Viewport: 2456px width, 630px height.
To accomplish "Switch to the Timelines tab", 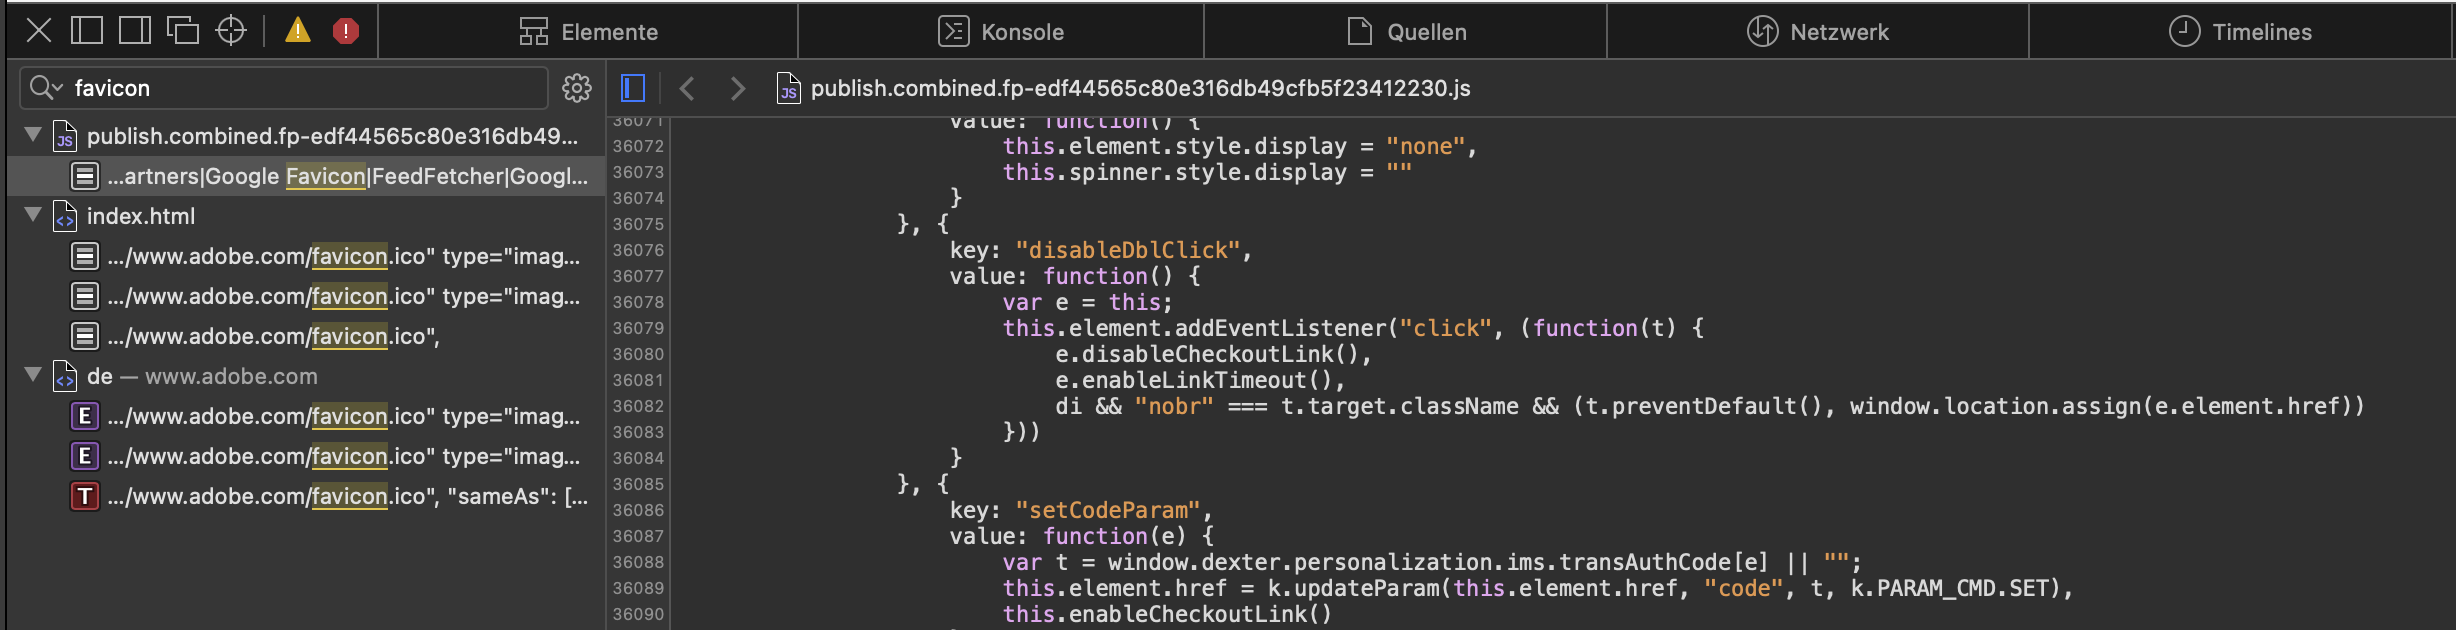I will 2240,32.
